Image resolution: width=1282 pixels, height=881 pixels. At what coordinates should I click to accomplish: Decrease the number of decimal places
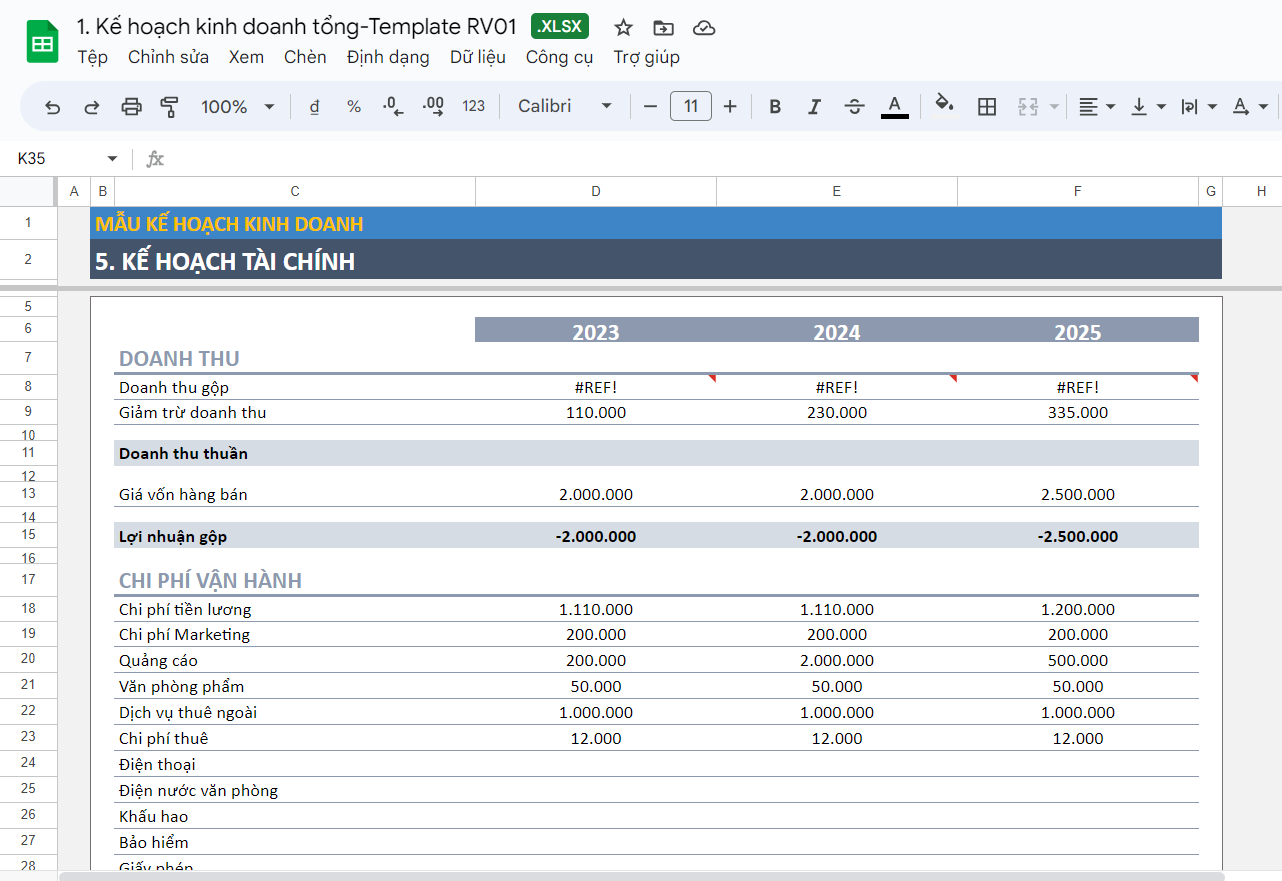click(393, 106)
